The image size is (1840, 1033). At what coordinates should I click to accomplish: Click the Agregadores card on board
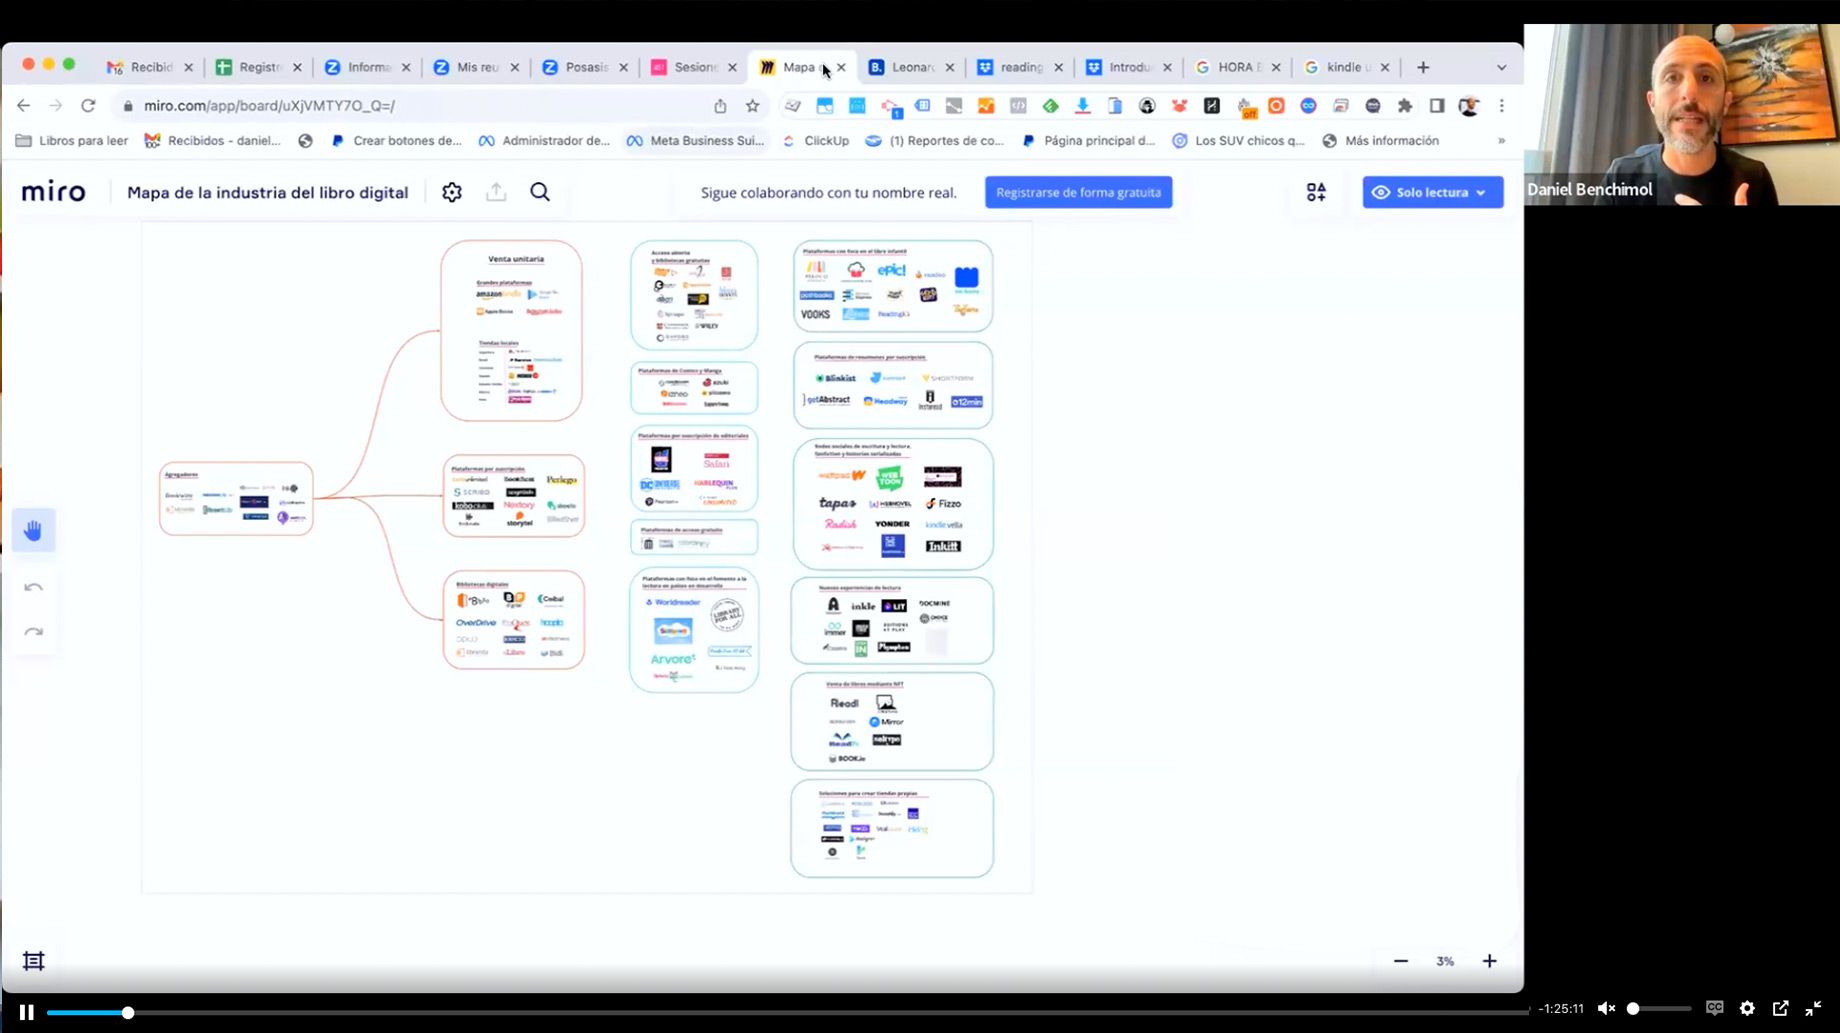click(x=236, y=498)
